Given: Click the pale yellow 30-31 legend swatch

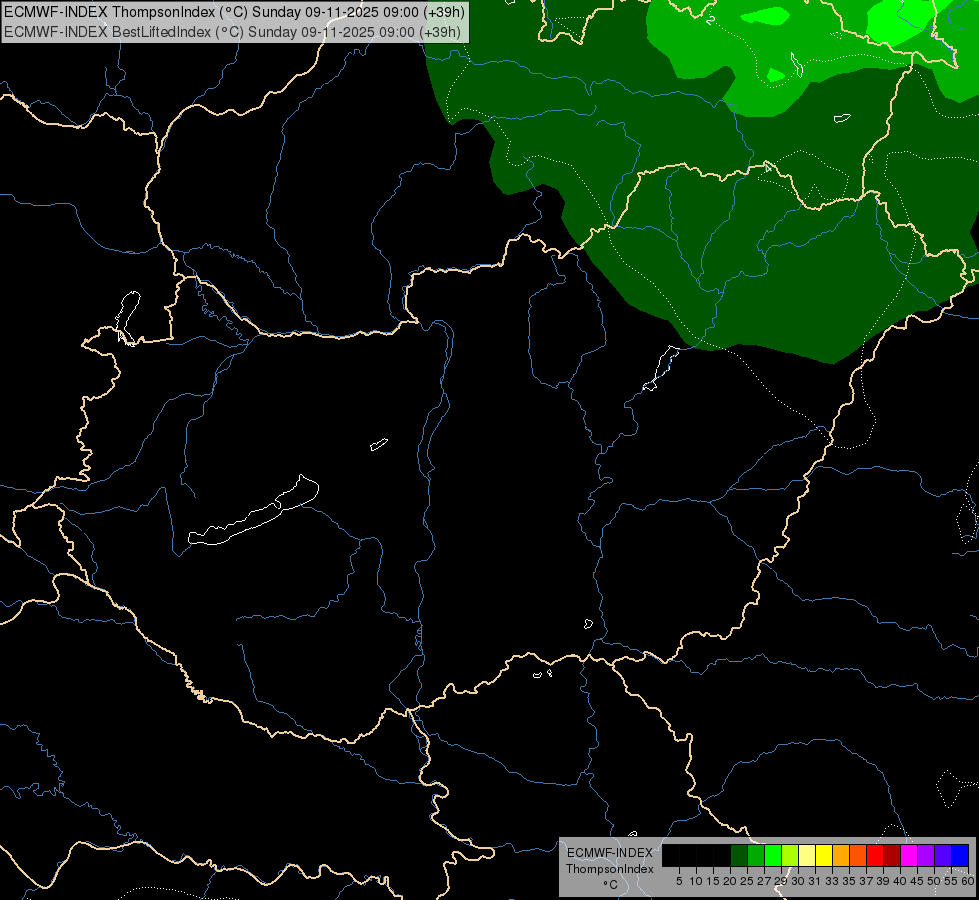Looking at the screenshot, I should click(807, 855).
